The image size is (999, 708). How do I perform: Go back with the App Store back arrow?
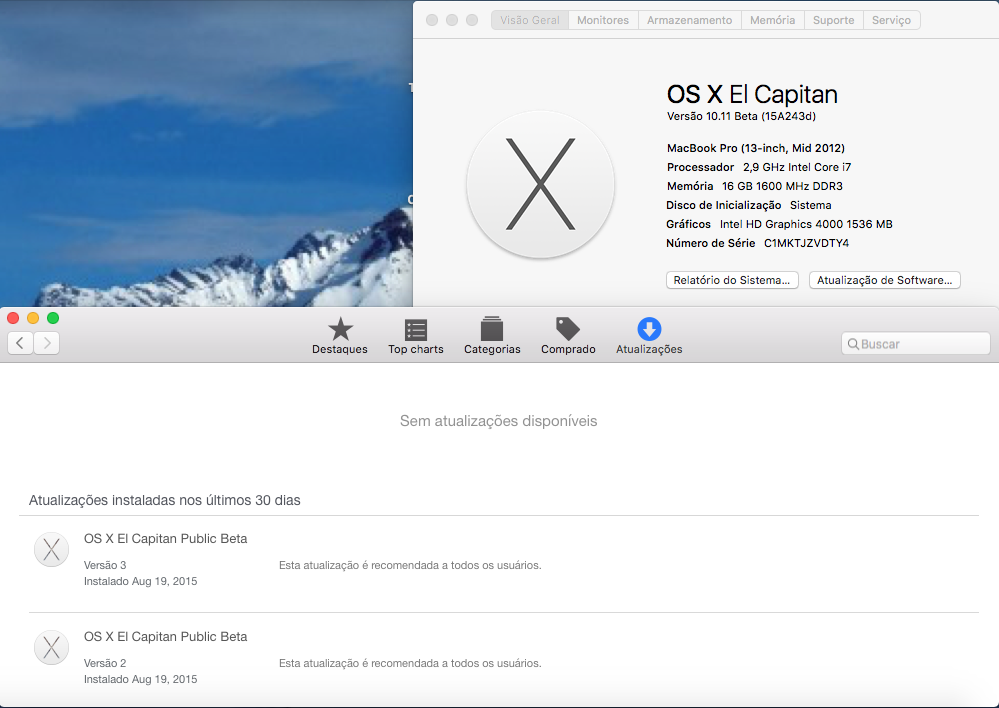click(20, 343)
